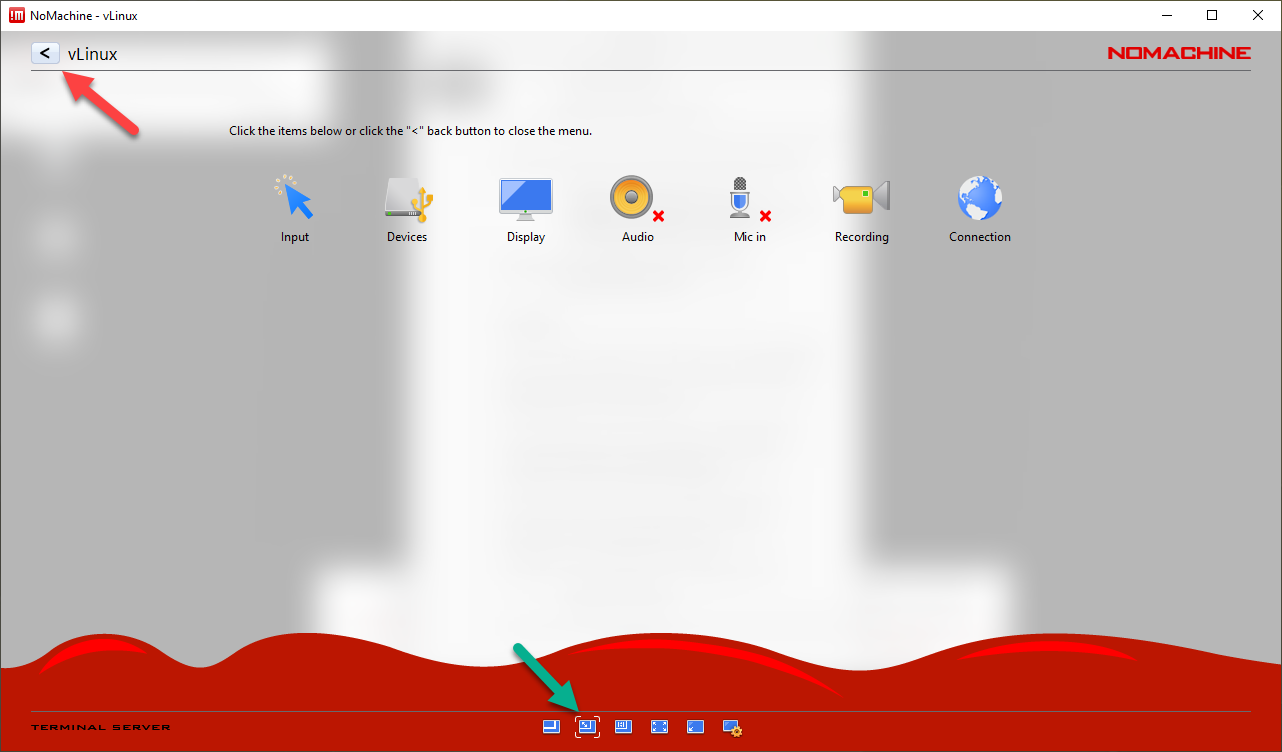
Task: Switch to fullscreen using four-arrows icon
Action: pyautogui.click(x=659, y=727)
